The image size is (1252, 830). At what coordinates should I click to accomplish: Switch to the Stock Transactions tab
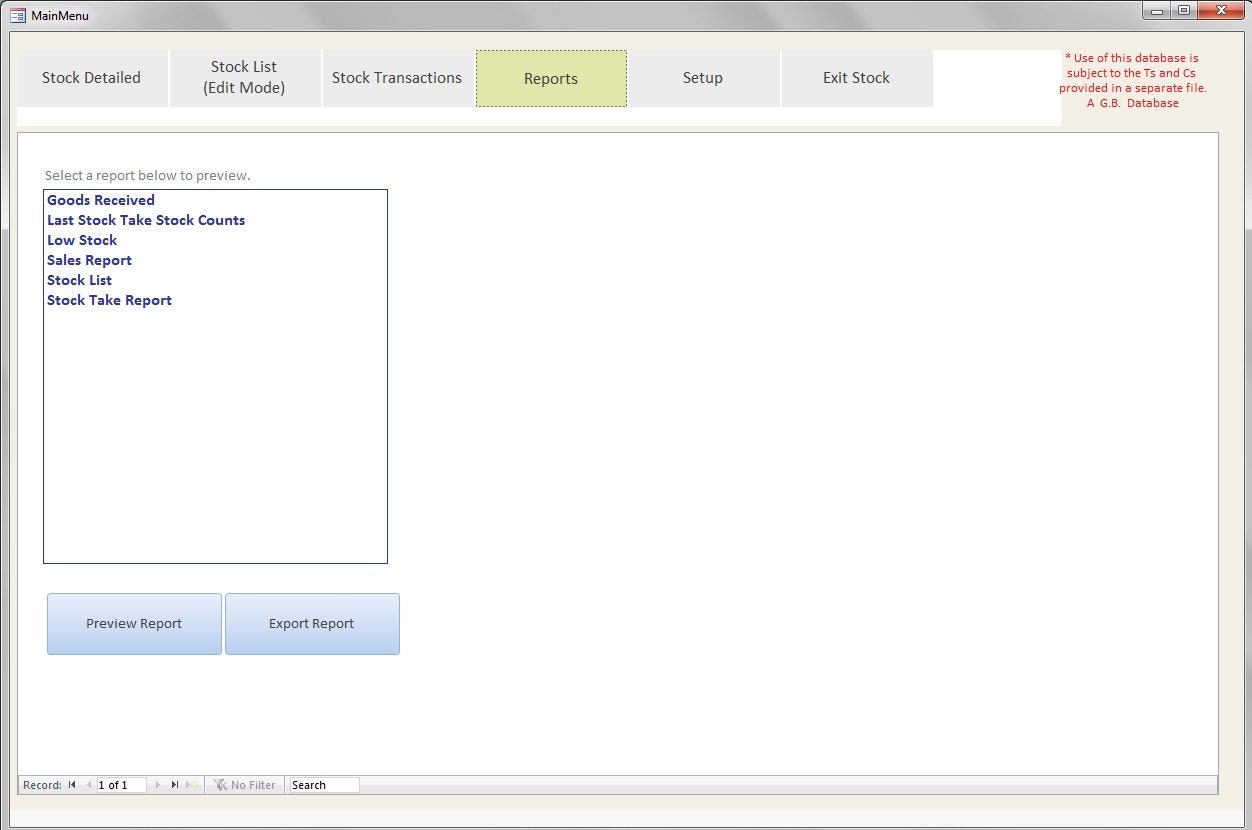(x=397, y=77)
